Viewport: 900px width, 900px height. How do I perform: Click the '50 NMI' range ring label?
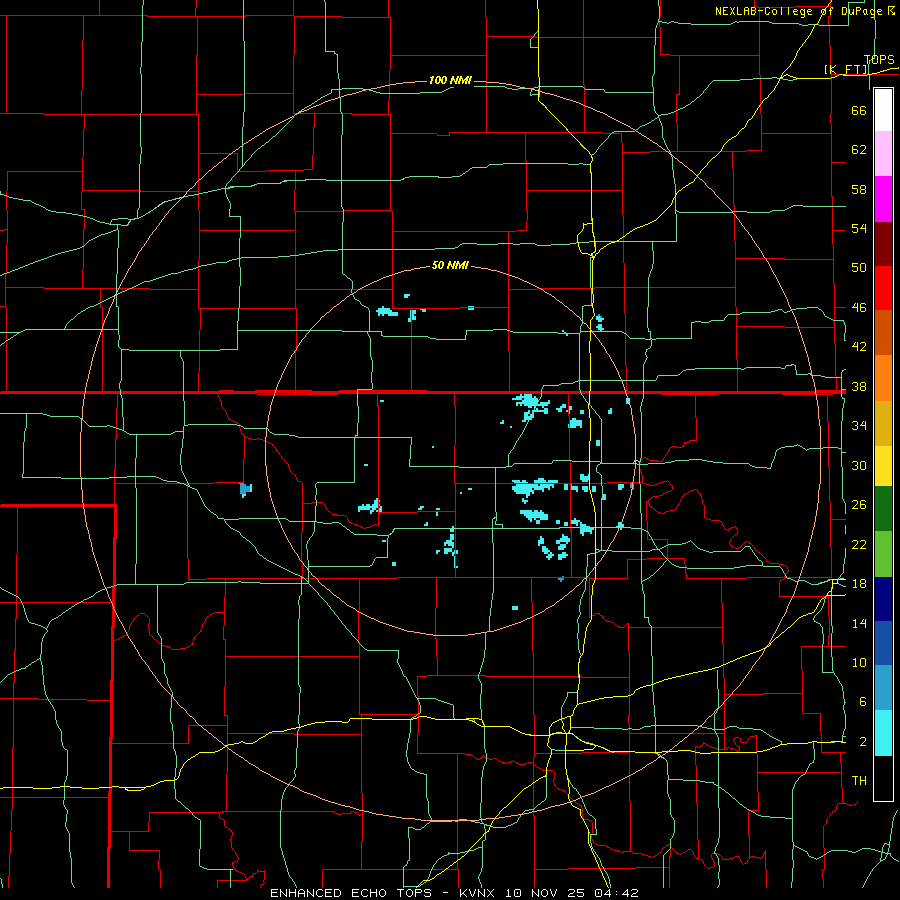tap(450, 265)
